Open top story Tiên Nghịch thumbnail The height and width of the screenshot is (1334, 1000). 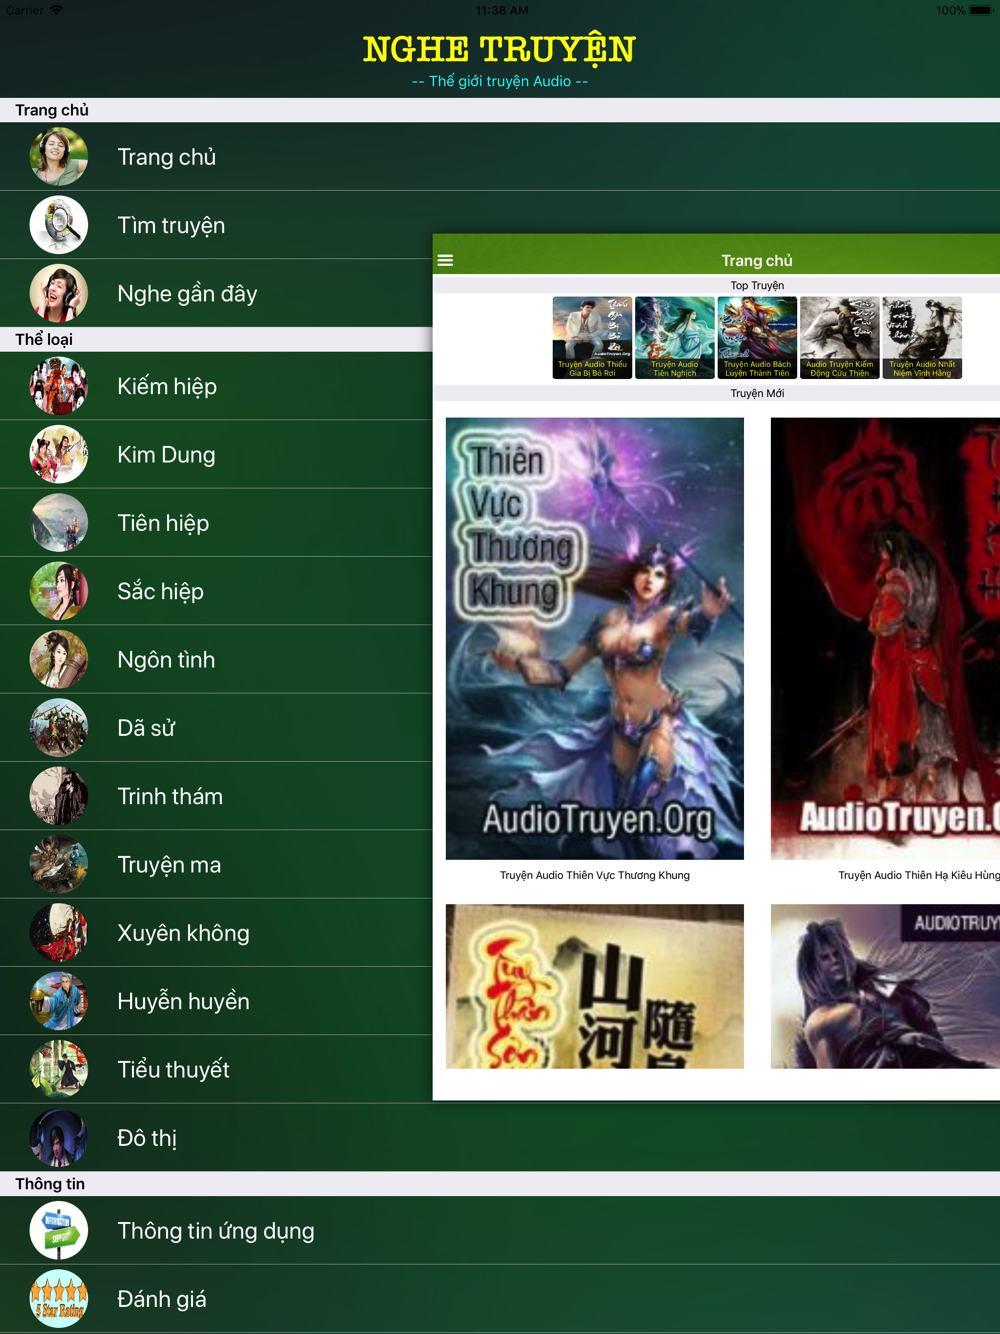tap(675, 337)
